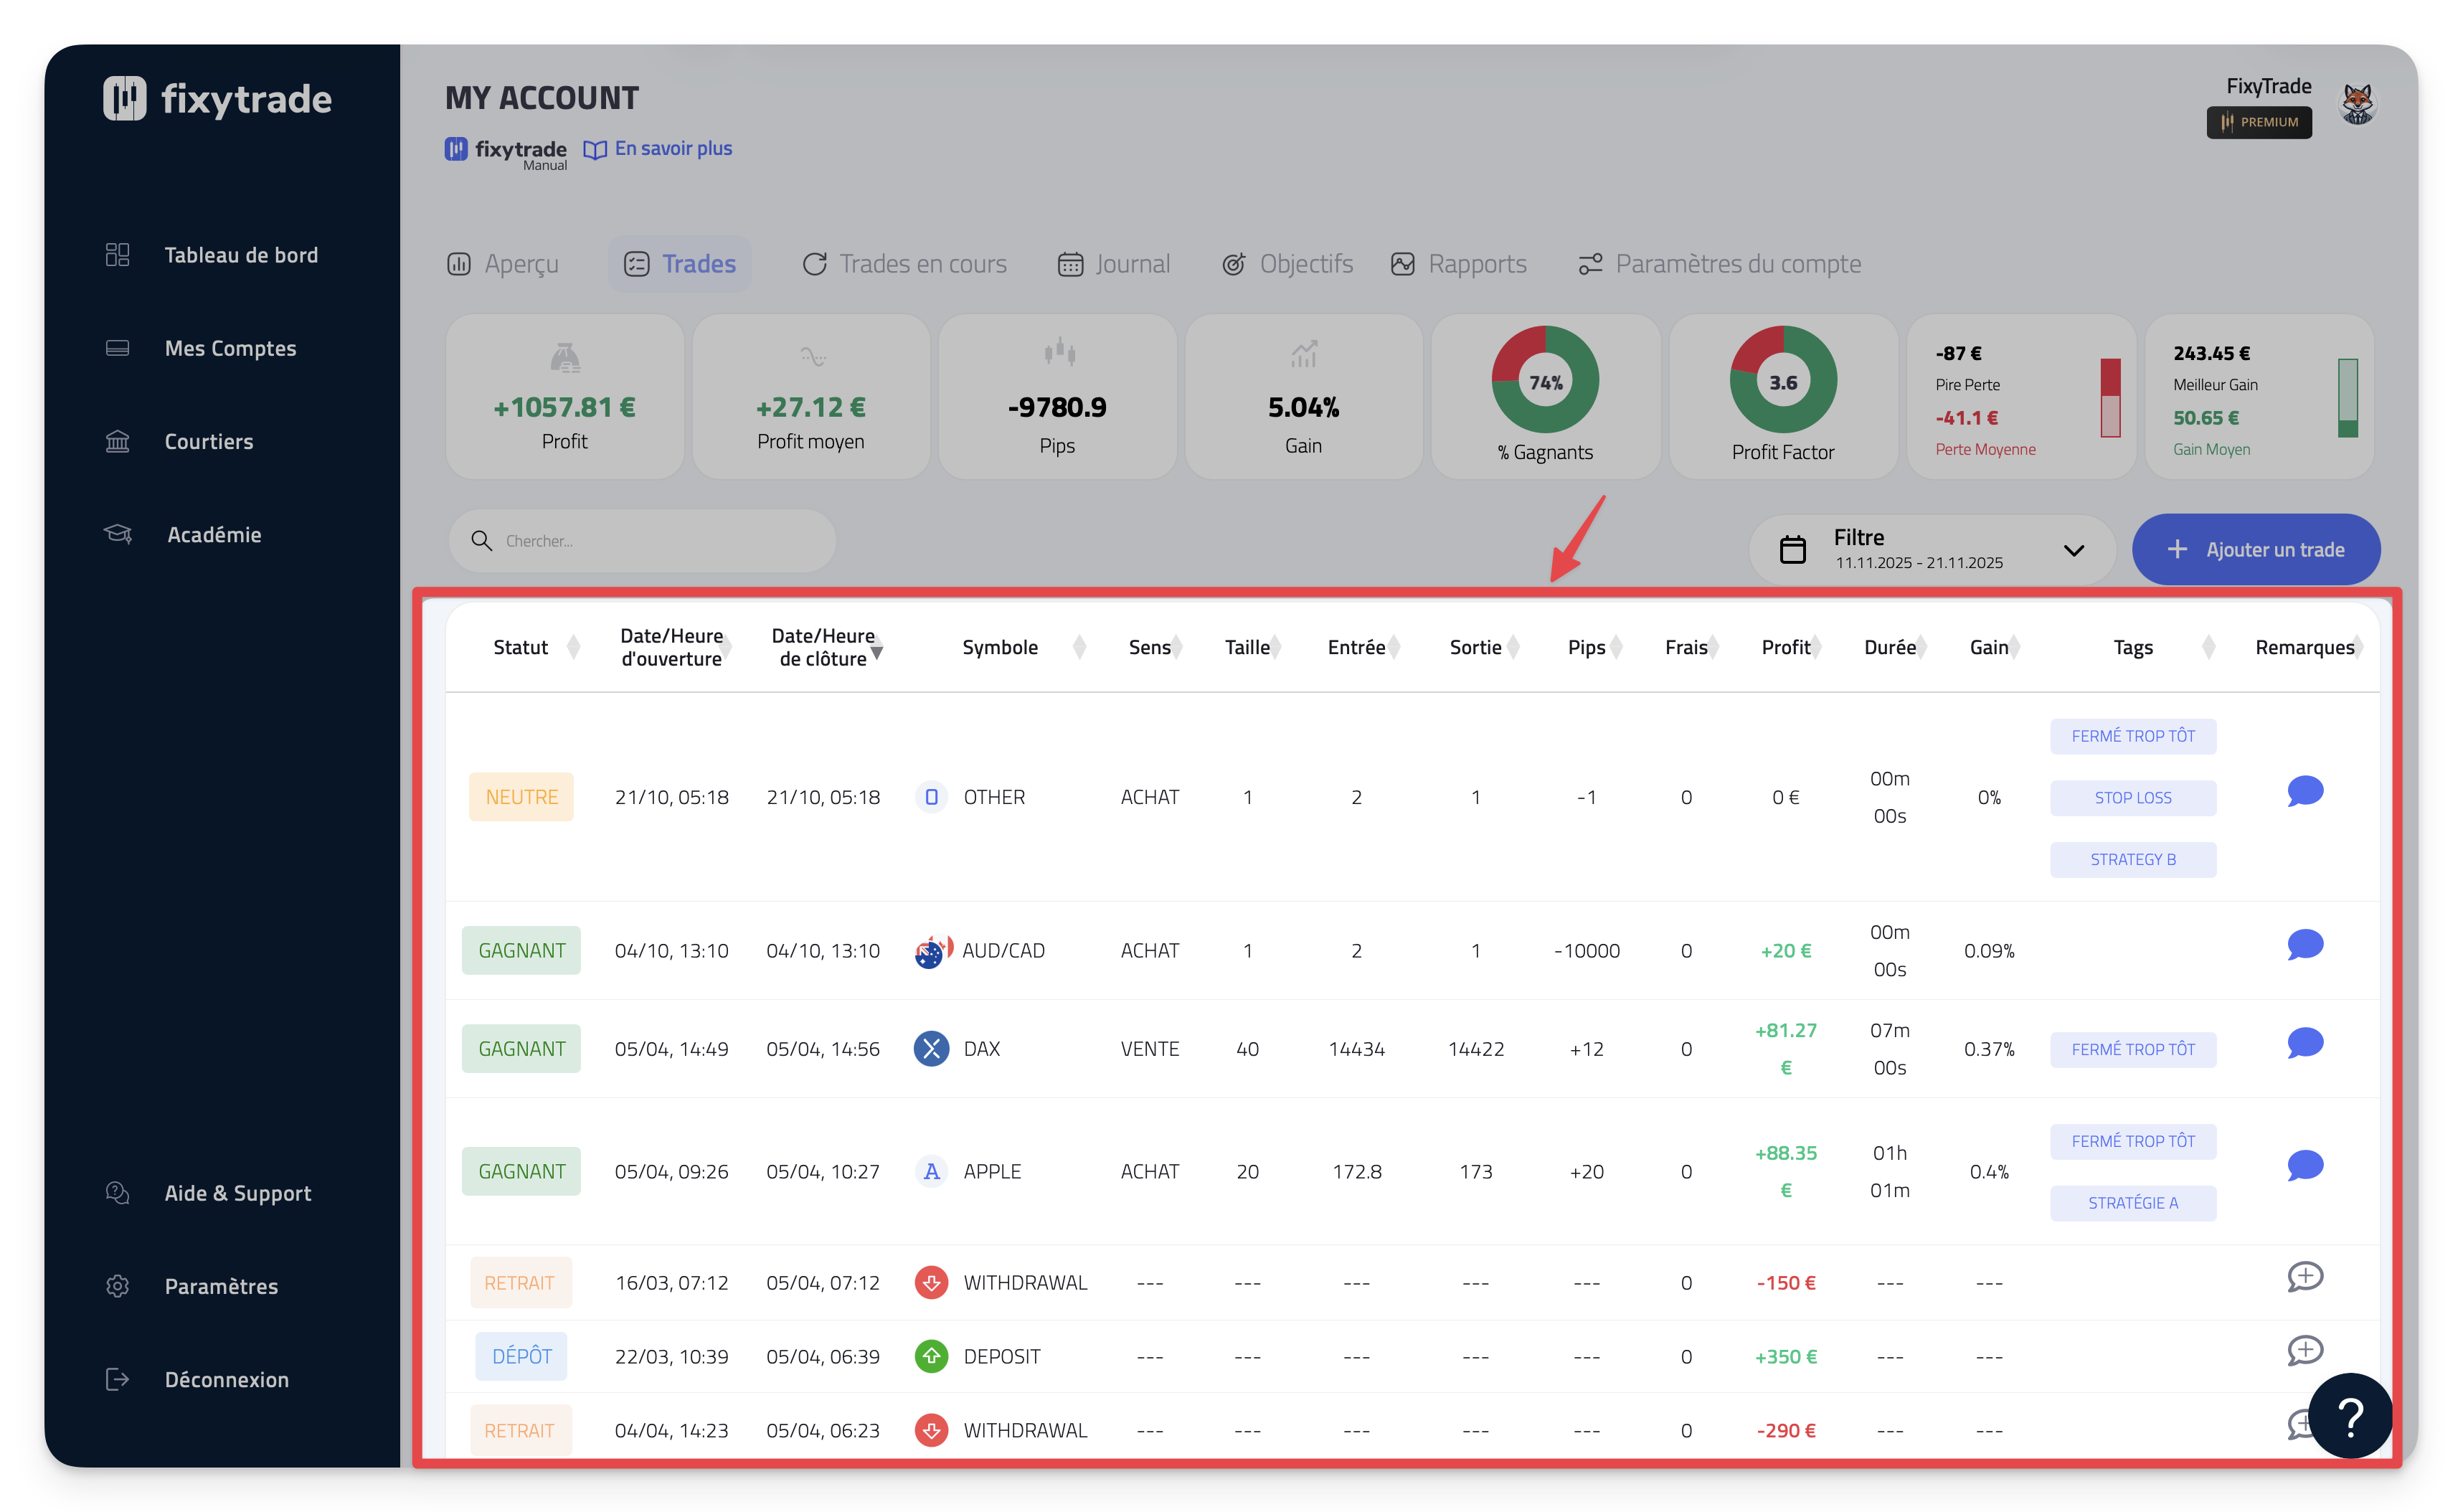
Task: Open remarks bubble for DAX trade
Action: pos(2304,1043)
